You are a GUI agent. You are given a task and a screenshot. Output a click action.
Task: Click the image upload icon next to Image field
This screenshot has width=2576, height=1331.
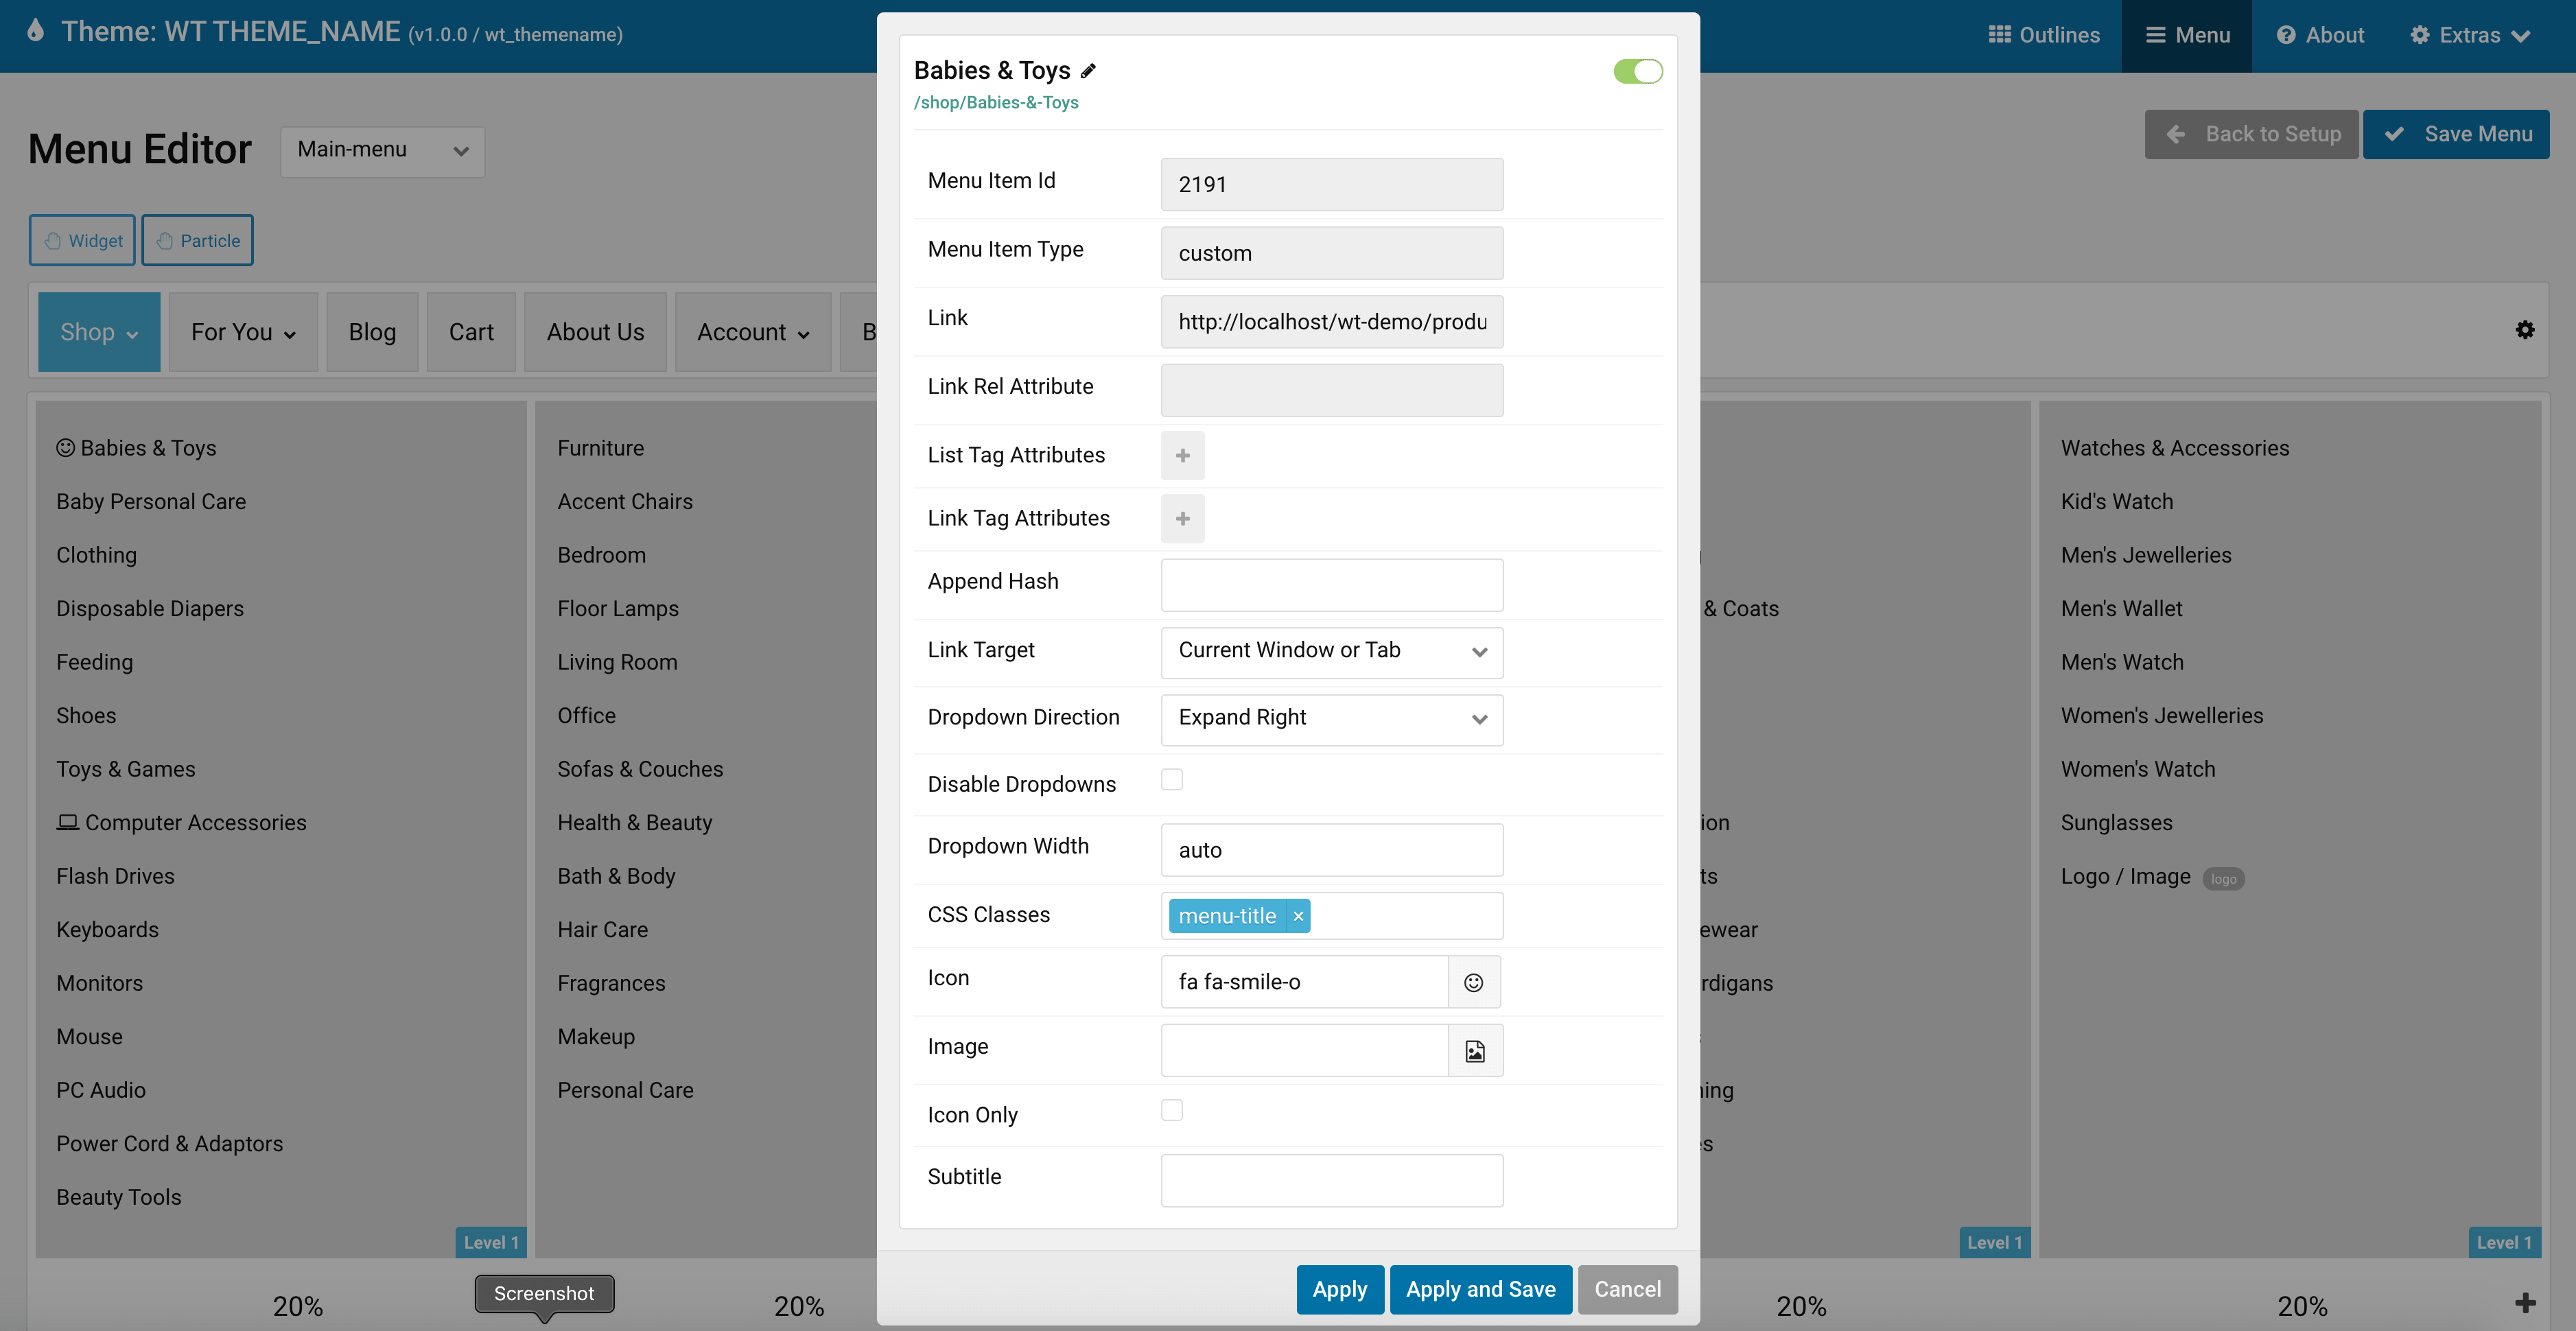1473,1049
